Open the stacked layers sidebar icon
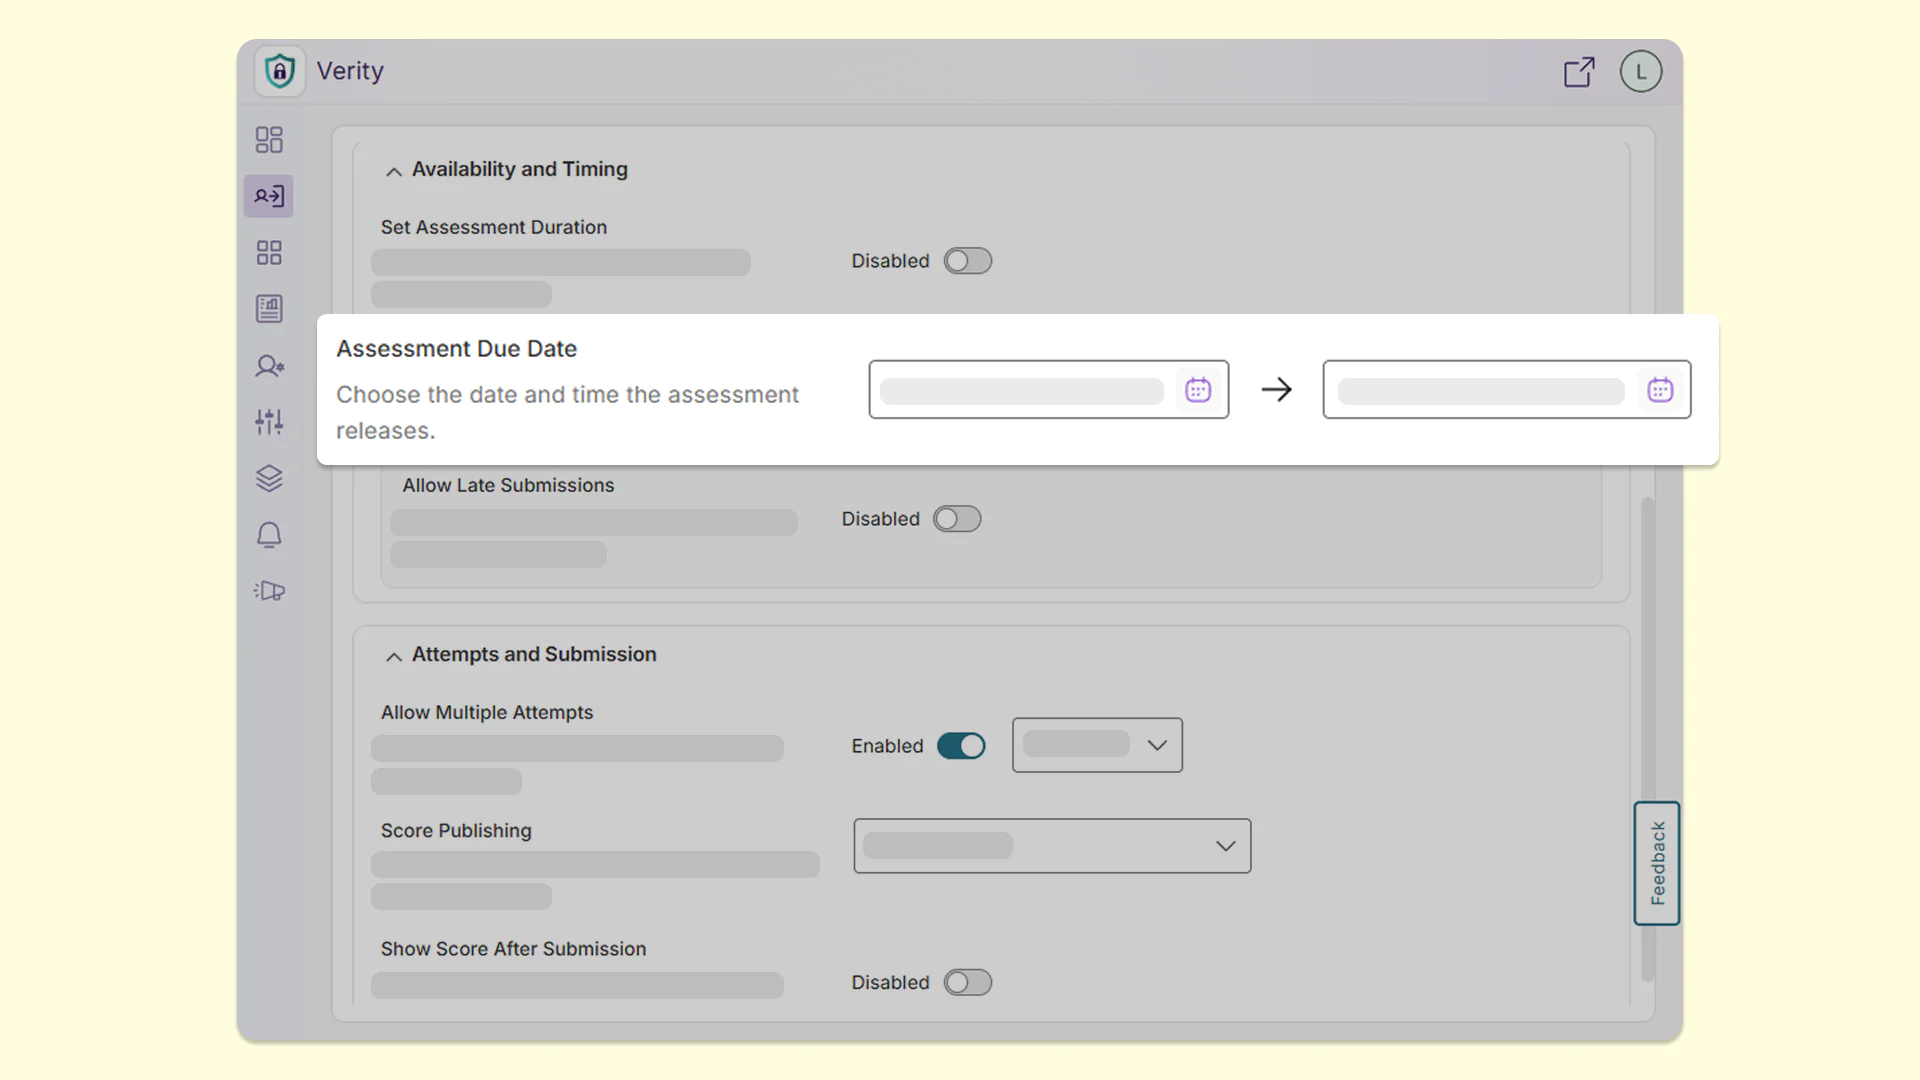This screenshot has width=1920, height=1080. (x=269, y=478)
